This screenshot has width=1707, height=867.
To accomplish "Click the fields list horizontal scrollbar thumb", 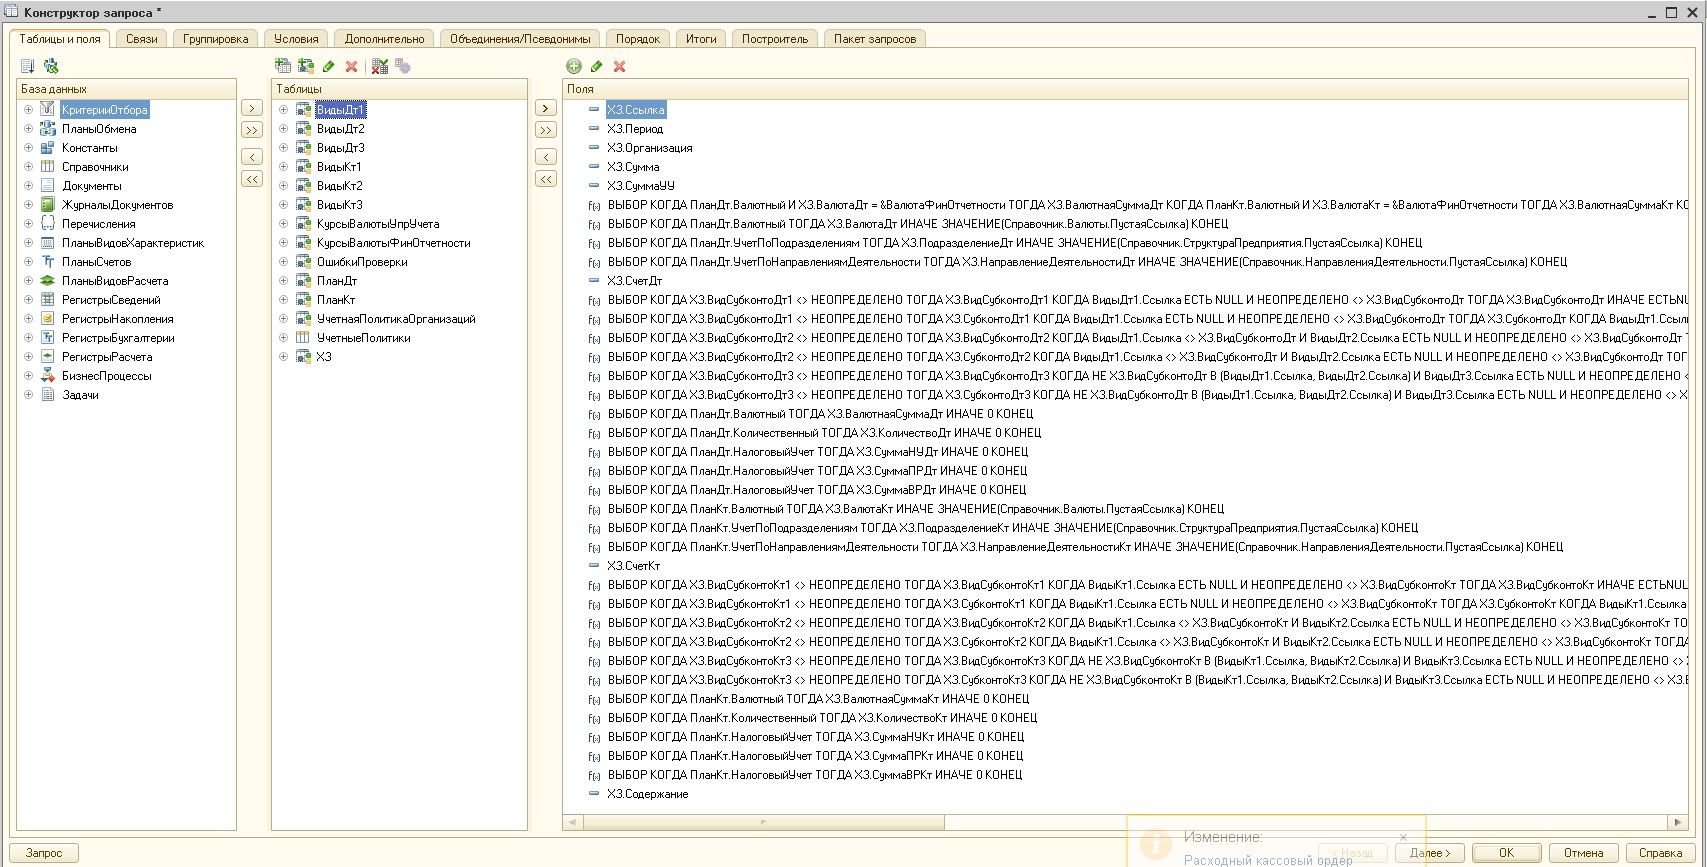I will click(x=763, y=822).
